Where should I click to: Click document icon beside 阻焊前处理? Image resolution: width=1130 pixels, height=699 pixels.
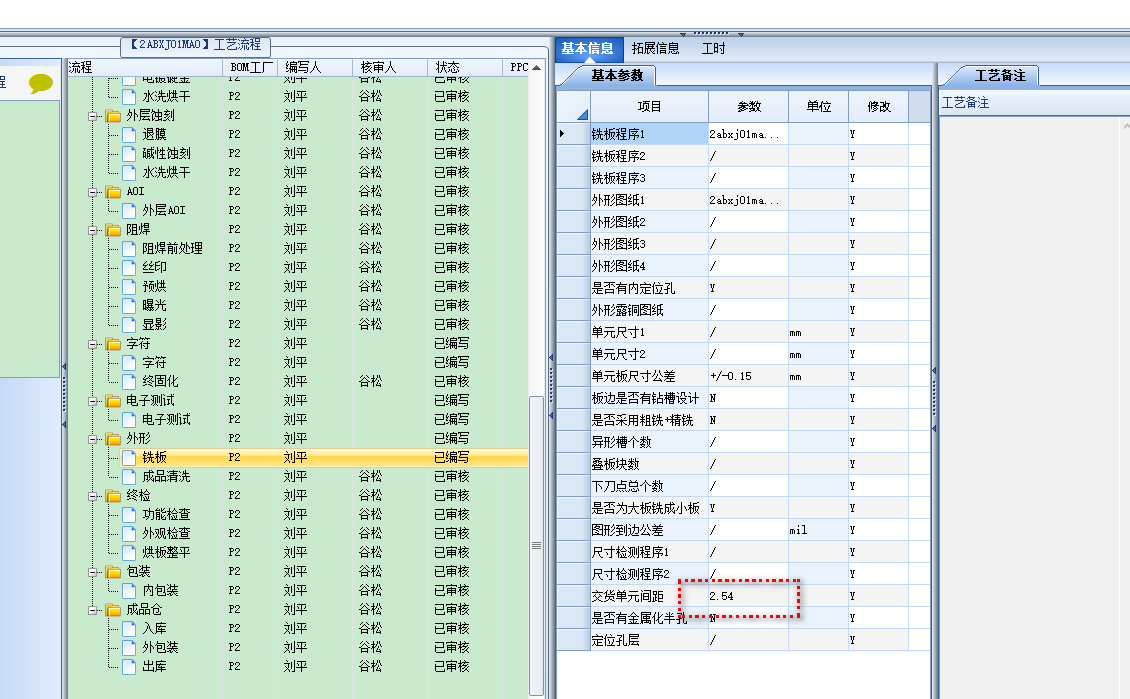pyautogui.click(x=129, y=249)
